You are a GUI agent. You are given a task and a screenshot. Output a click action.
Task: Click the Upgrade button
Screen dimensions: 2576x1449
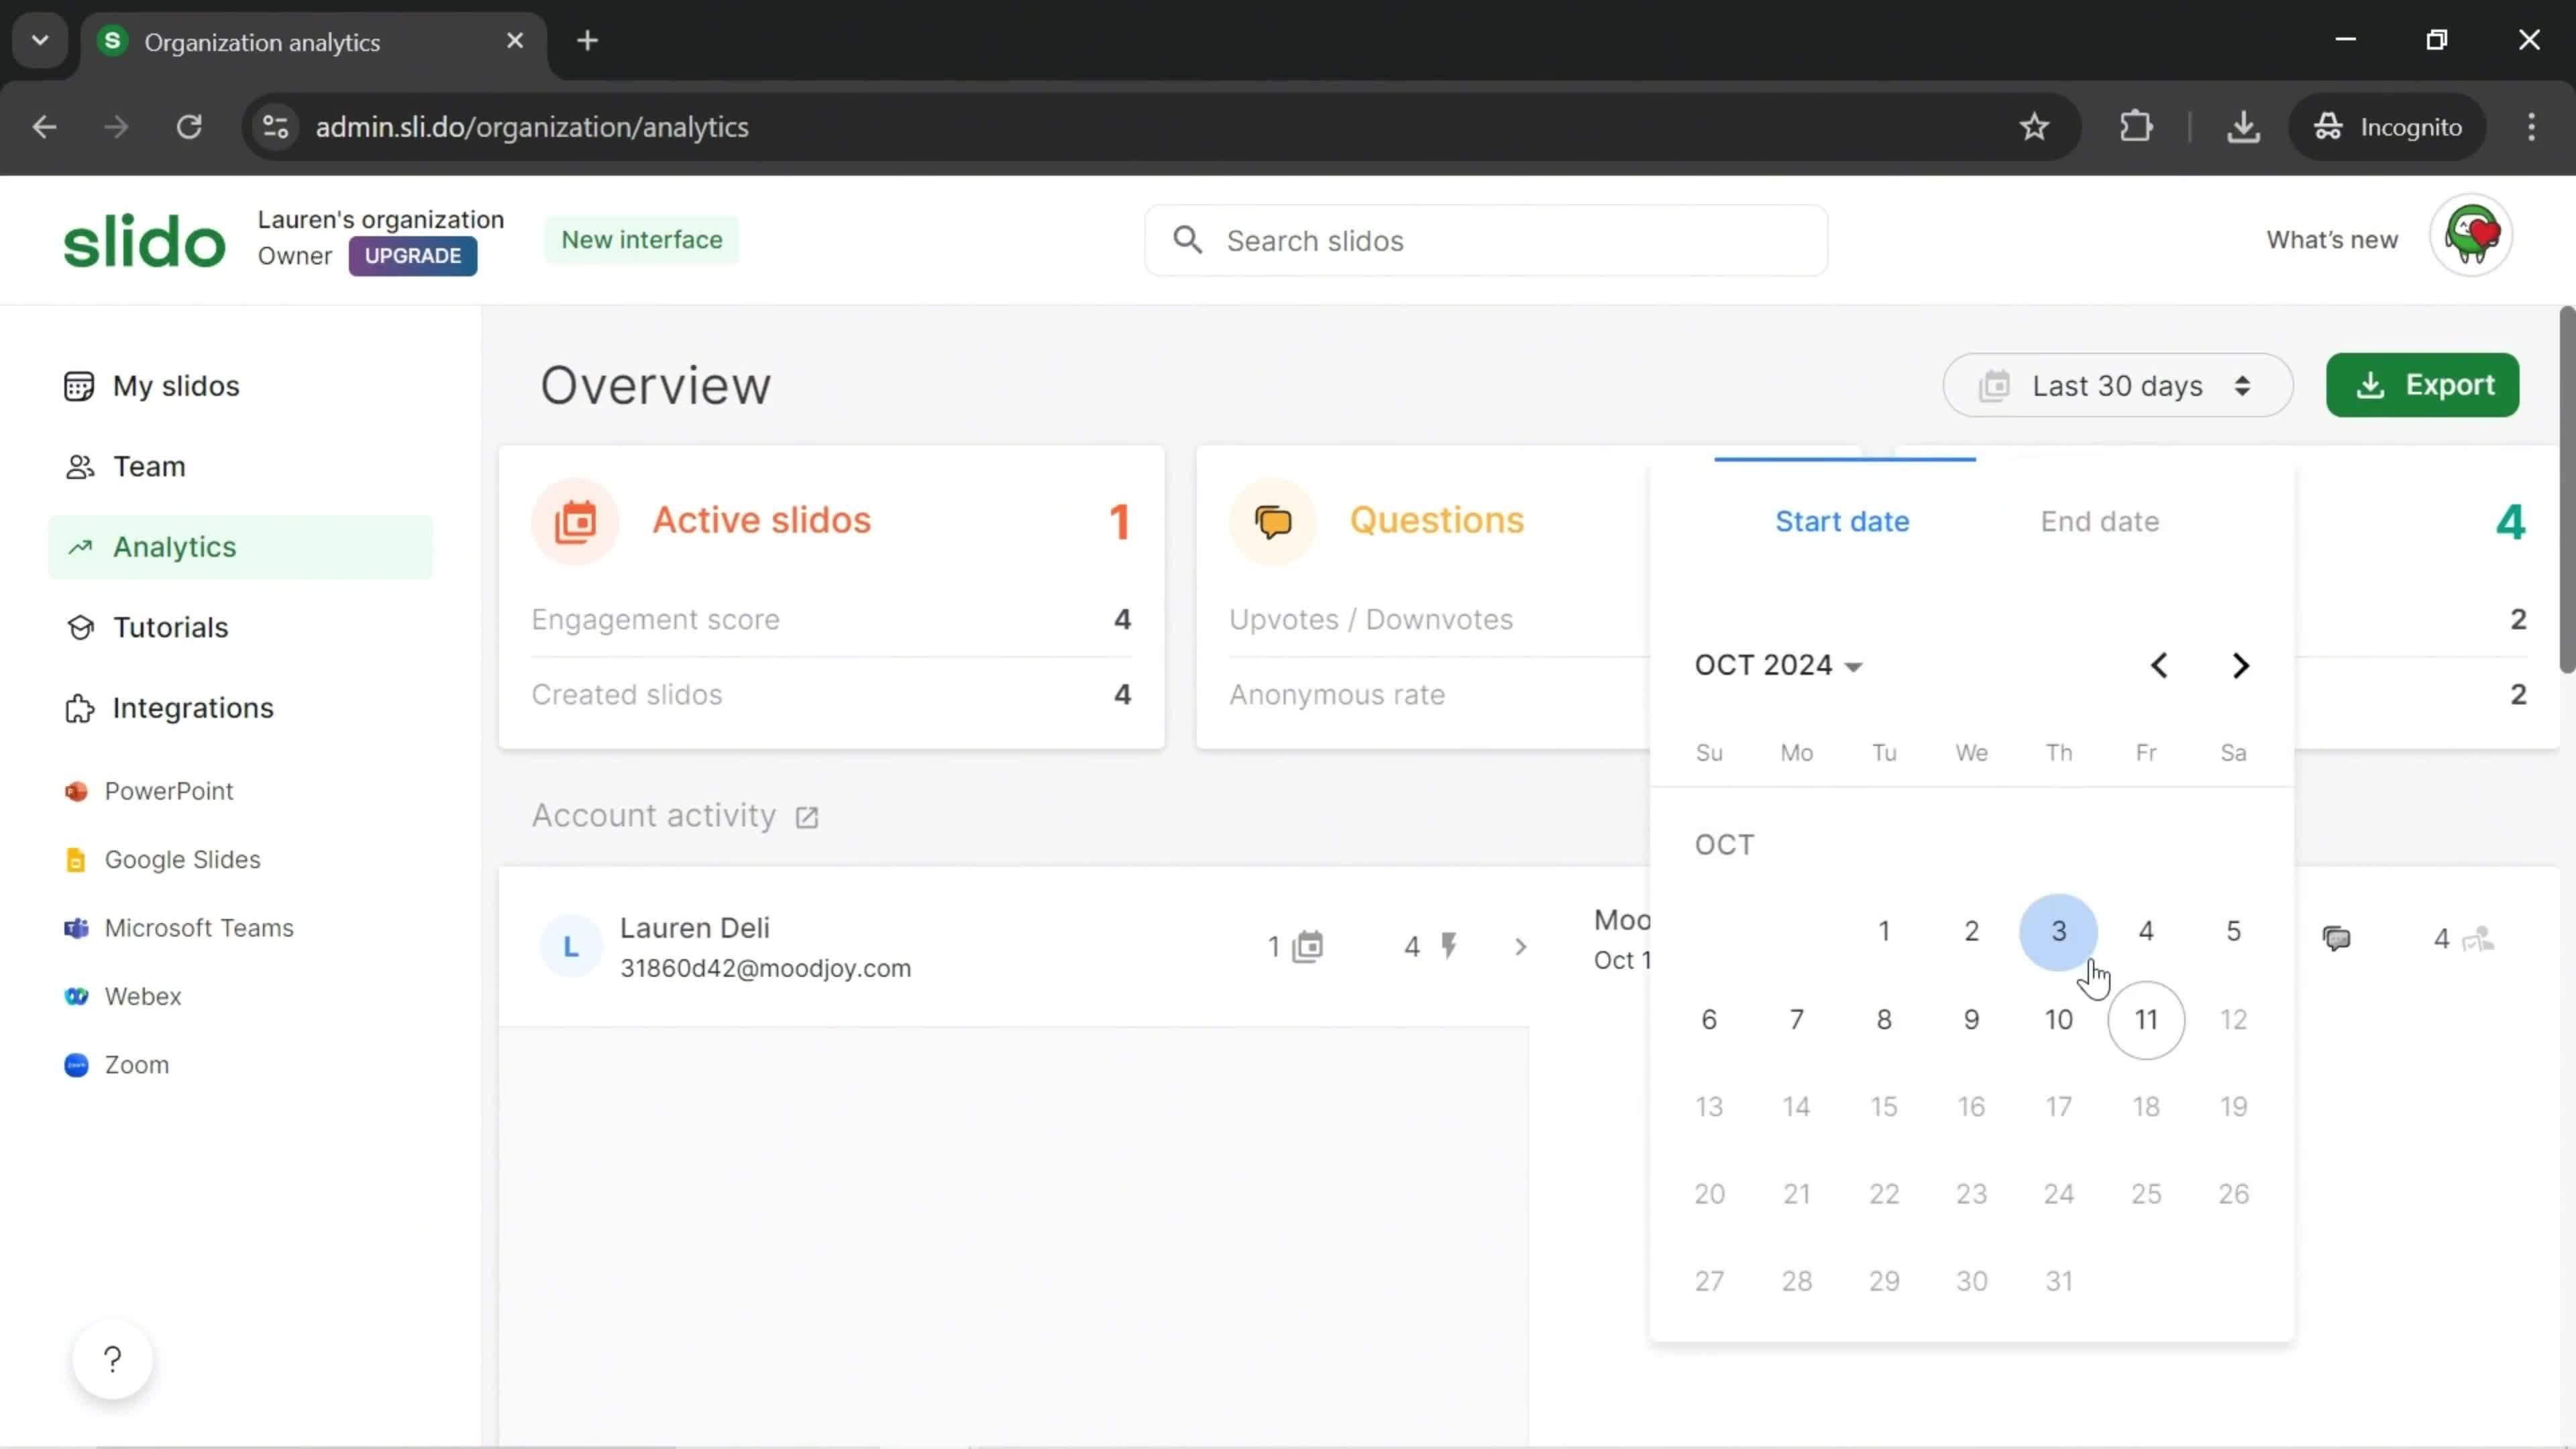click(x=413, y=255)
